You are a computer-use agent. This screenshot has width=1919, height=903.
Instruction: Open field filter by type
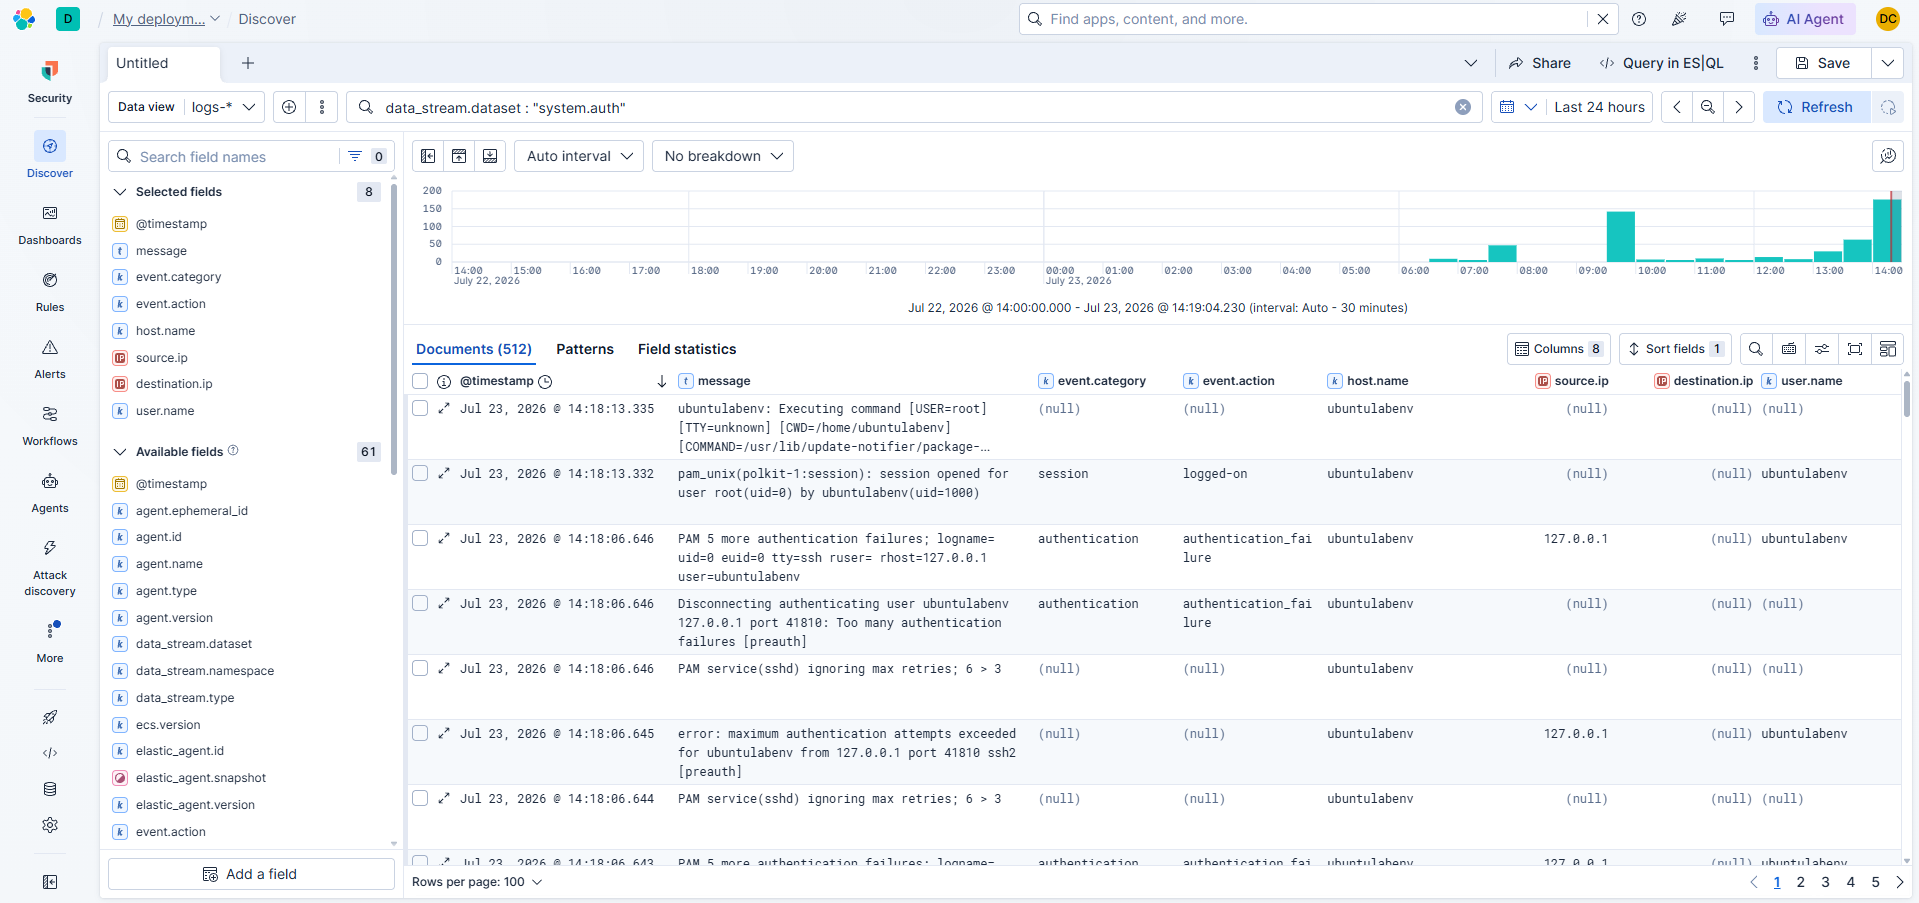tap(366, 156)
